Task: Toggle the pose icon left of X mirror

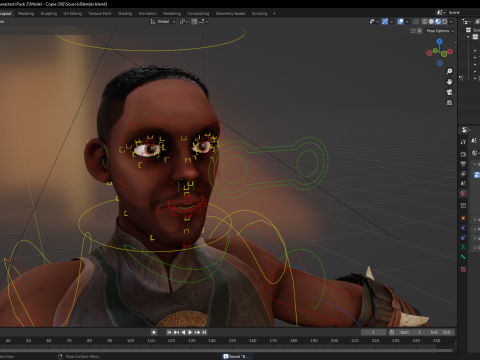Action: pos(413,31)
